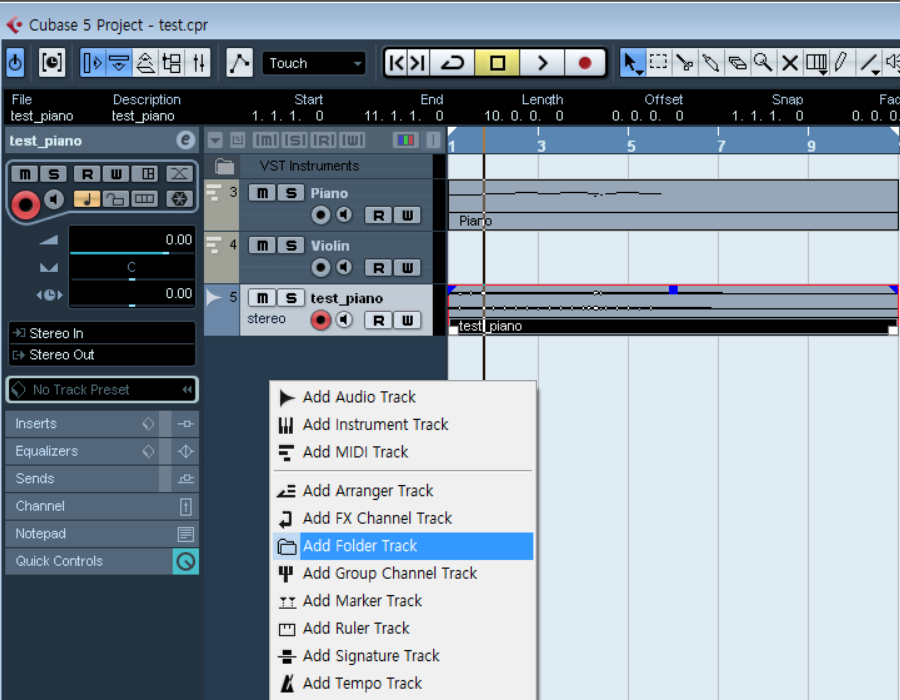Toggle Activate Project power button
Screen dimensions: 900x700
[x=15, y=63]
